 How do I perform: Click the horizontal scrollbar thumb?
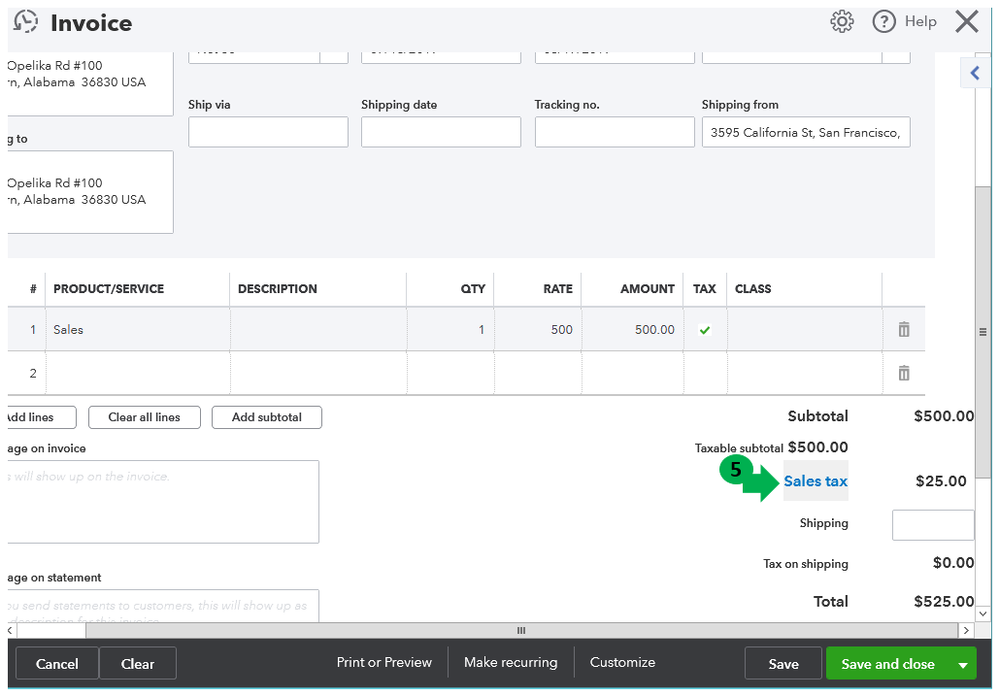point(521,631)
